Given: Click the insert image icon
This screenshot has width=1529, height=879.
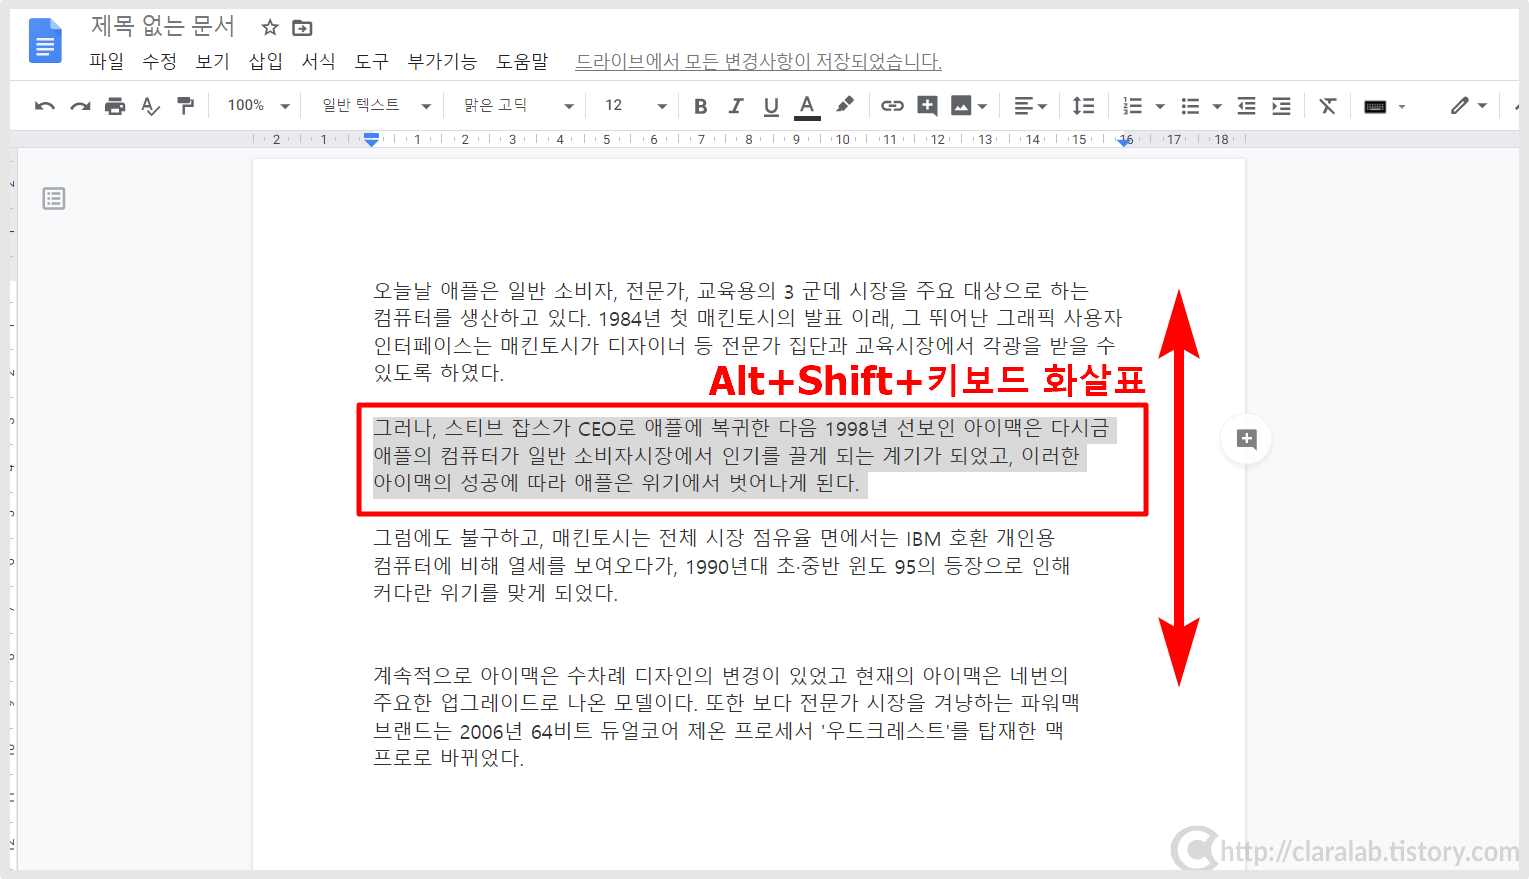Looking at the screenshot, I should [961, 106].
